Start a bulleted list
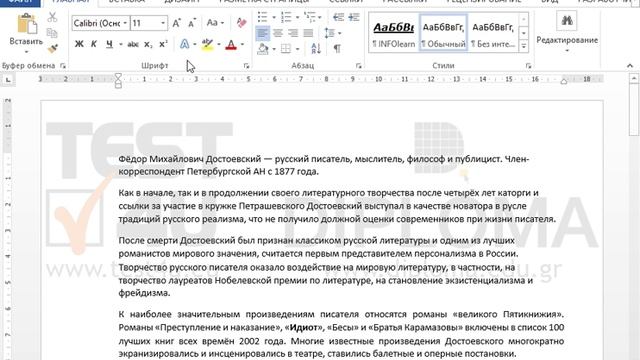Image resolution: width=640 pixels, height=360 pixels. pyautogui.click(x=263, y=17)
